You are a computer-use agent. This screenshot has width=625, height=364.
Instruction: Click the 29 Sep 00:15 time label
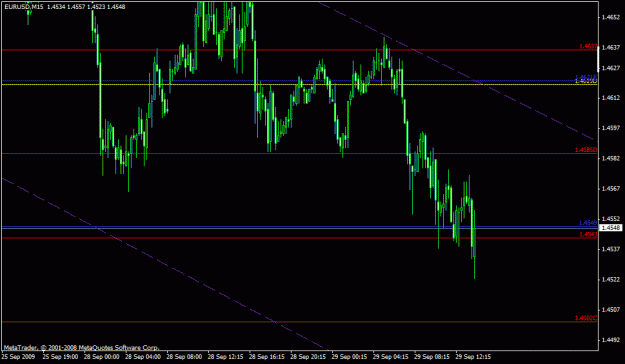[350, 356]
